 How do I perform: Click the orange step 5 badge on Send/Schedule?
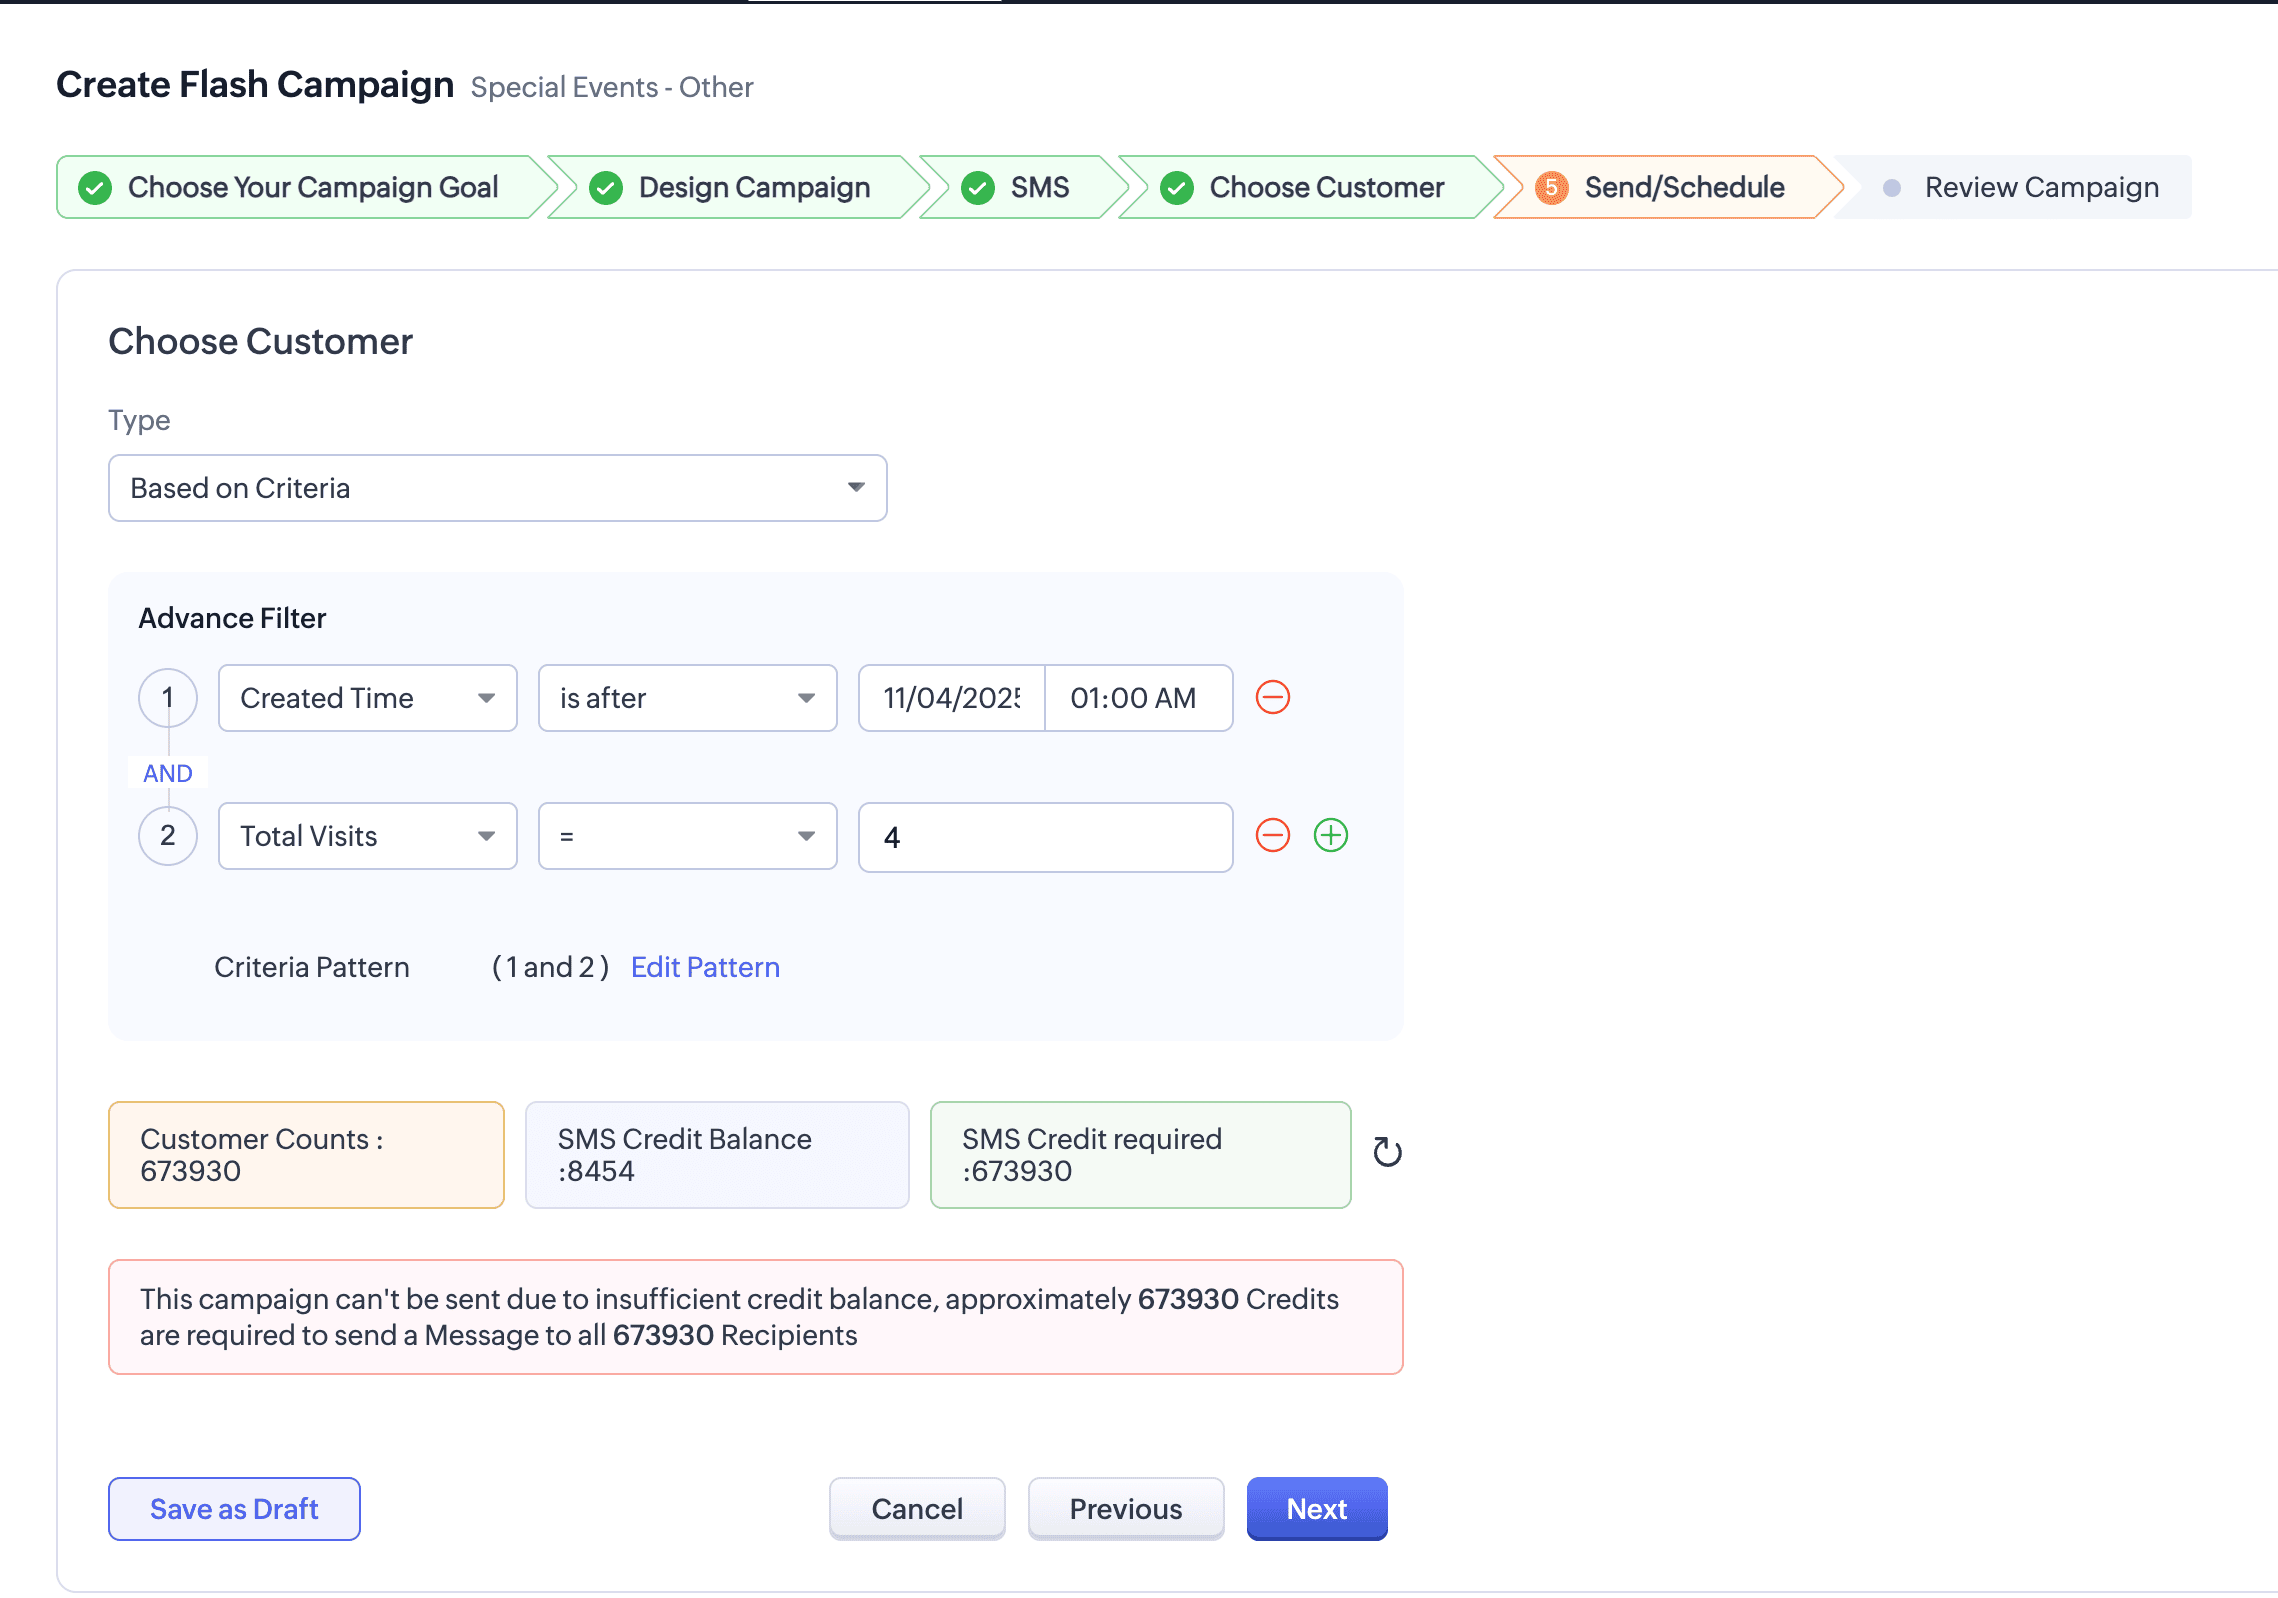click(1551, 188)
